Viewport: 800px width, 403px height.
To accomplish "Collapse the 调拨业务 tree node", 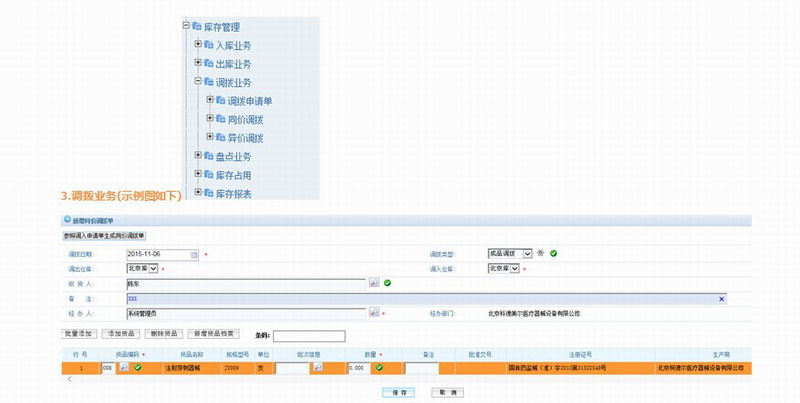I will coord(198,81).
